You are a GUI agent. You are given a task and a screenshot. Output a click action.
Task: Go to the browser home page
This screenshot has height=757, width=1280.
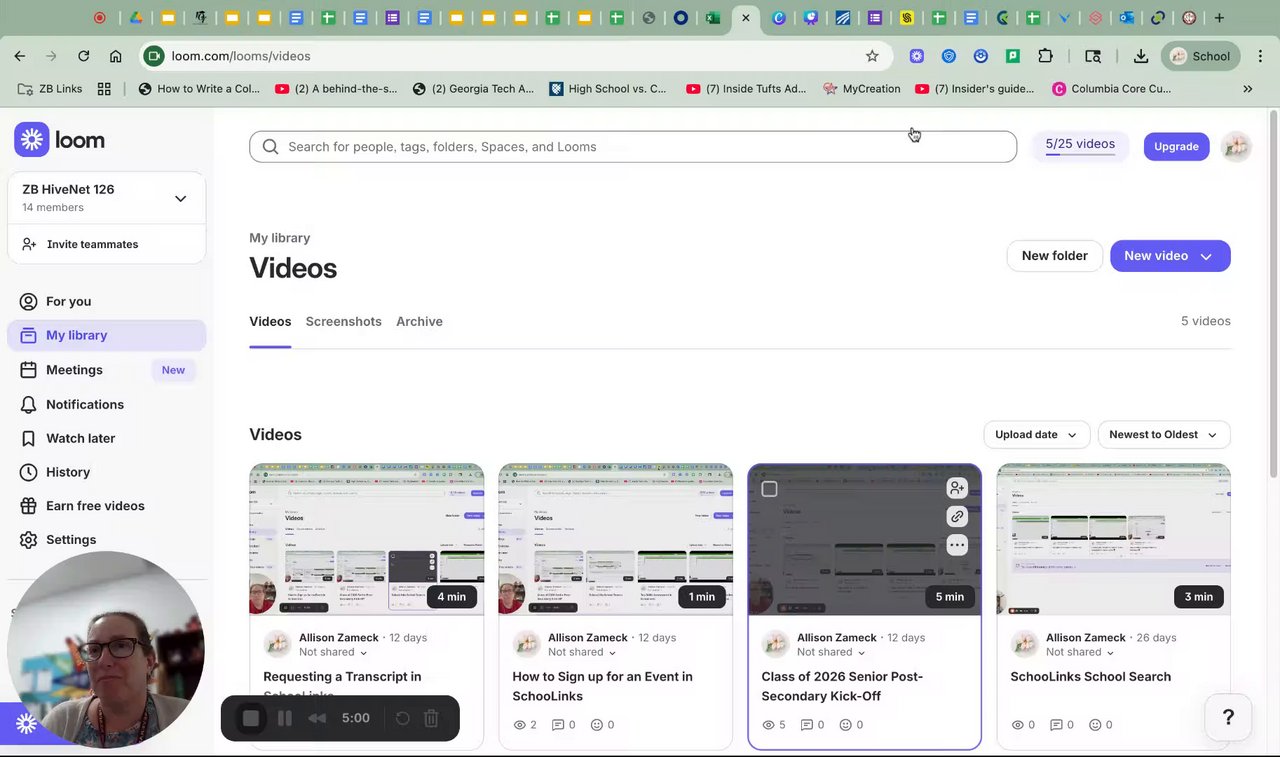click(116, 56)
